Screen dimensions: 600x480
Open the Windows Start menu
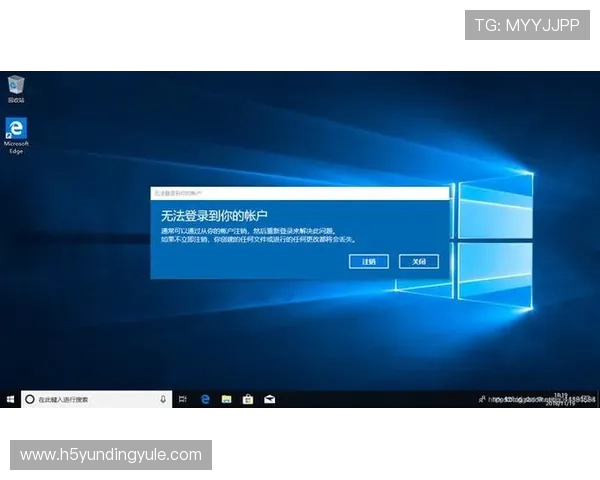point(10,399)
